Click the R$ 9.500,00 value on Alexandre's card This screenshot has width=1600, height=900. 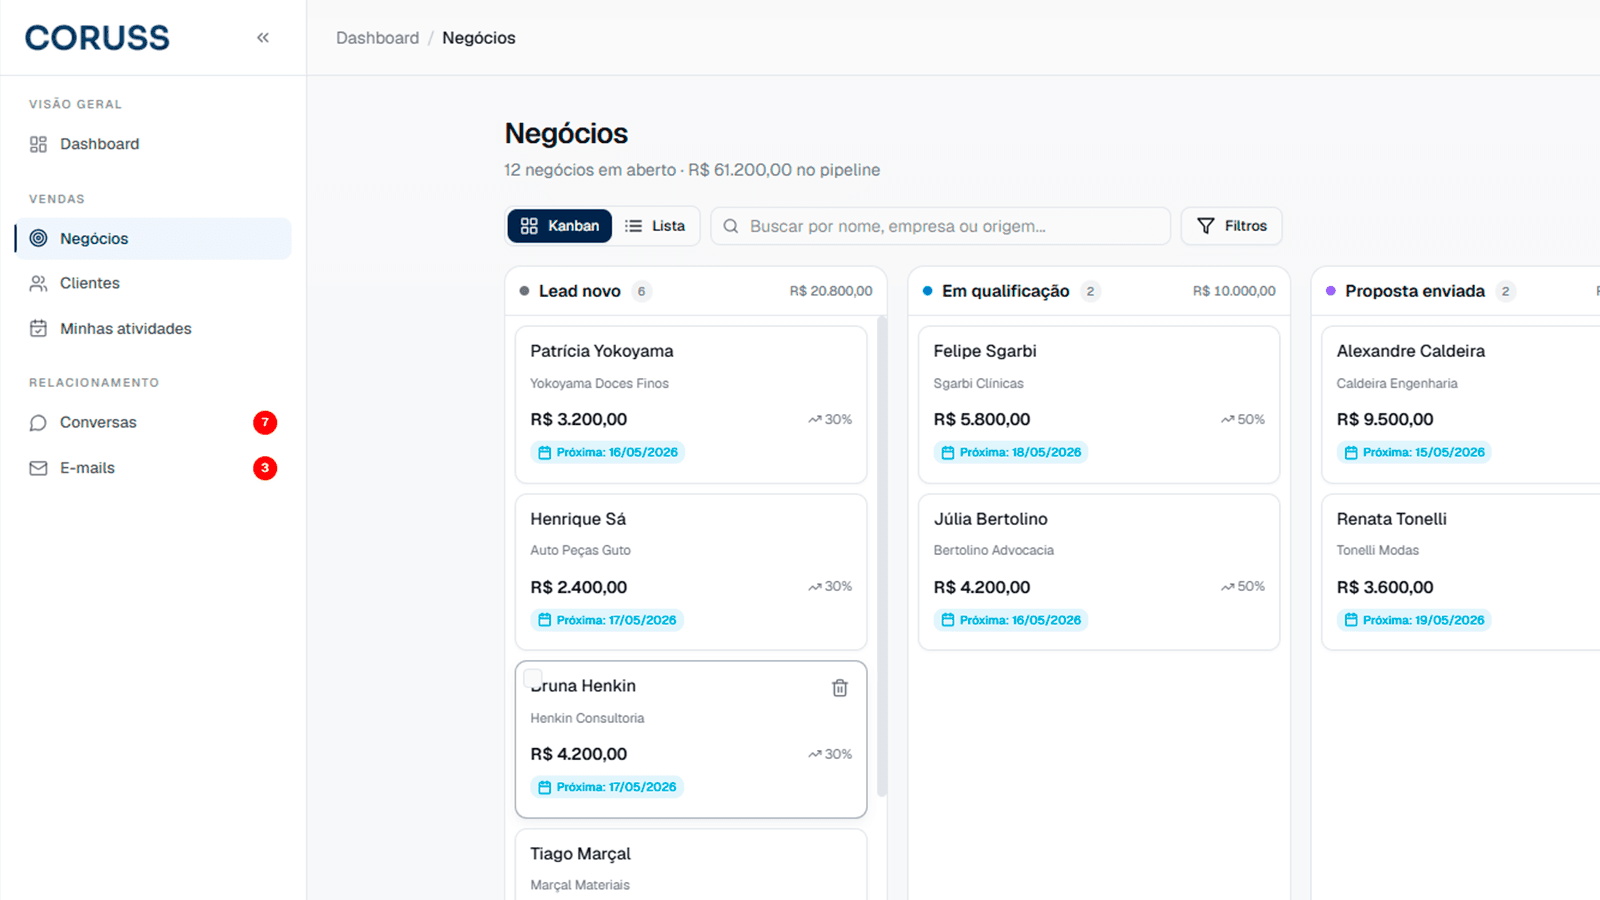(1385, 420)
